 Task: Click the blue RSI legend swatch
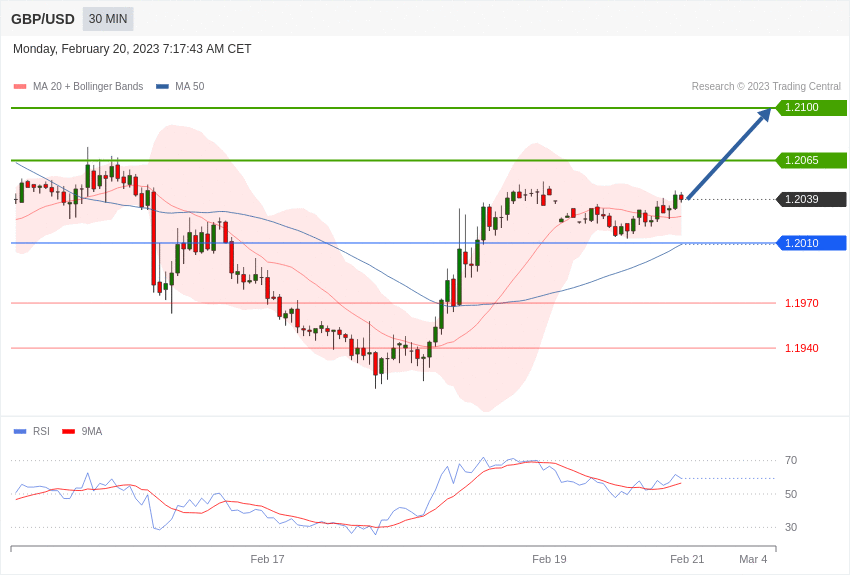tap(20, 431)
